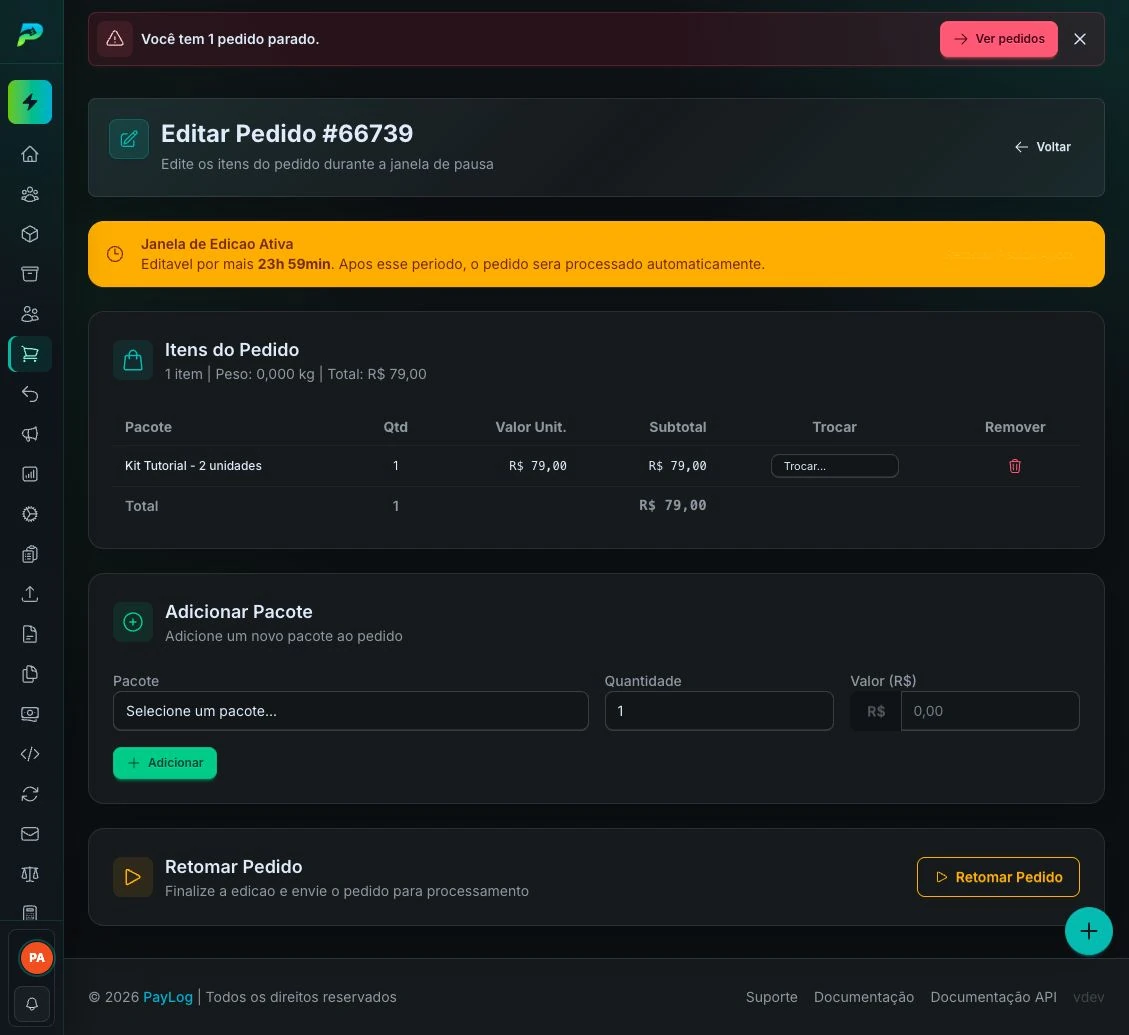Click the 'Valor Unit.' column header

[x=531, y=427]
